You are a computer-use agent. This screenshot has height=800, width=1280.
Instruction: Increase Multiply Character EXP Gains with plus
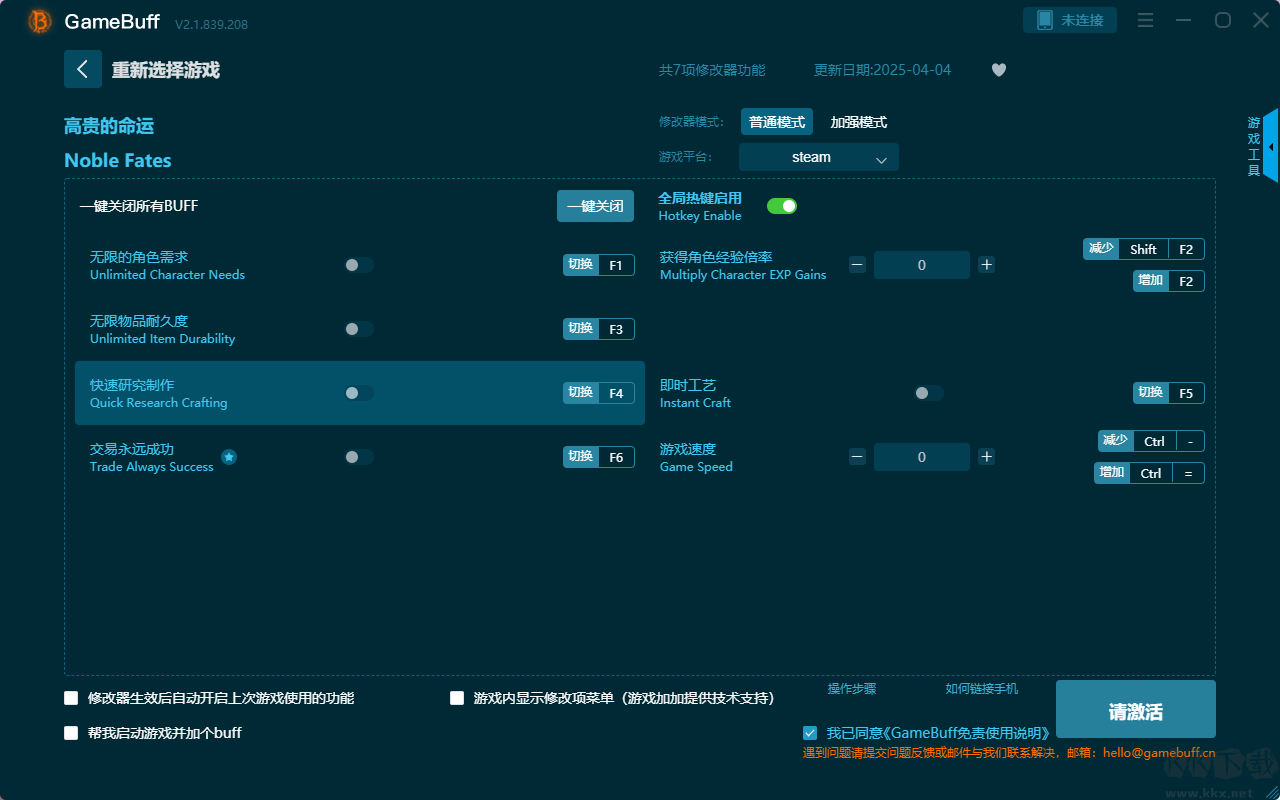click(987, 265)
